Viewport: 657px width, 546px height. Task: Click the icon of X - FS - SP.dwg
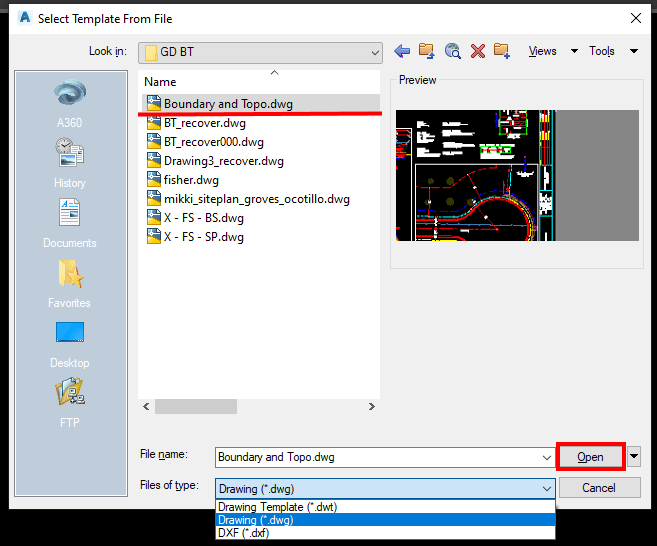pos(154,237)
